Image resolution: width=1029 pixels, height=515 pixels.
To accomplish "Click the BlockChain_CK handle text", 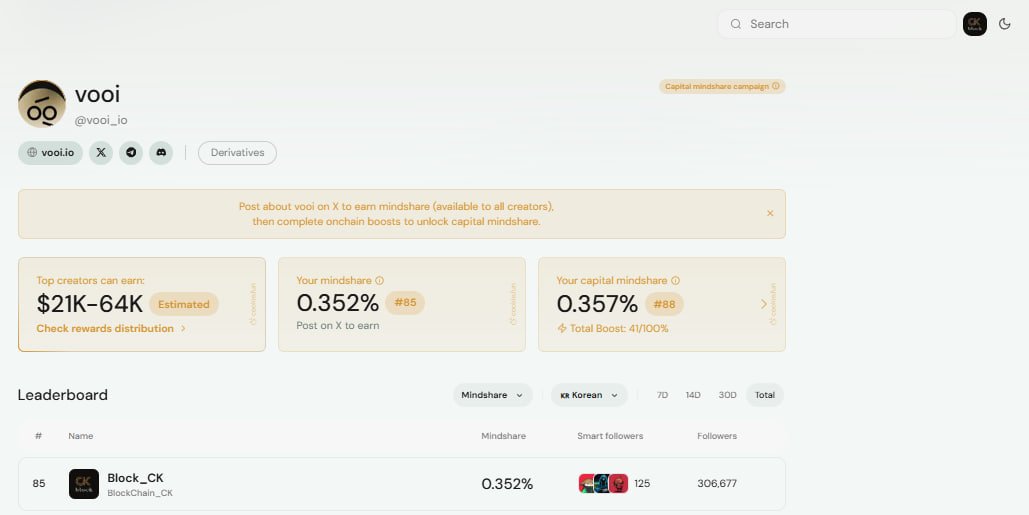I will tap(140, 493).
